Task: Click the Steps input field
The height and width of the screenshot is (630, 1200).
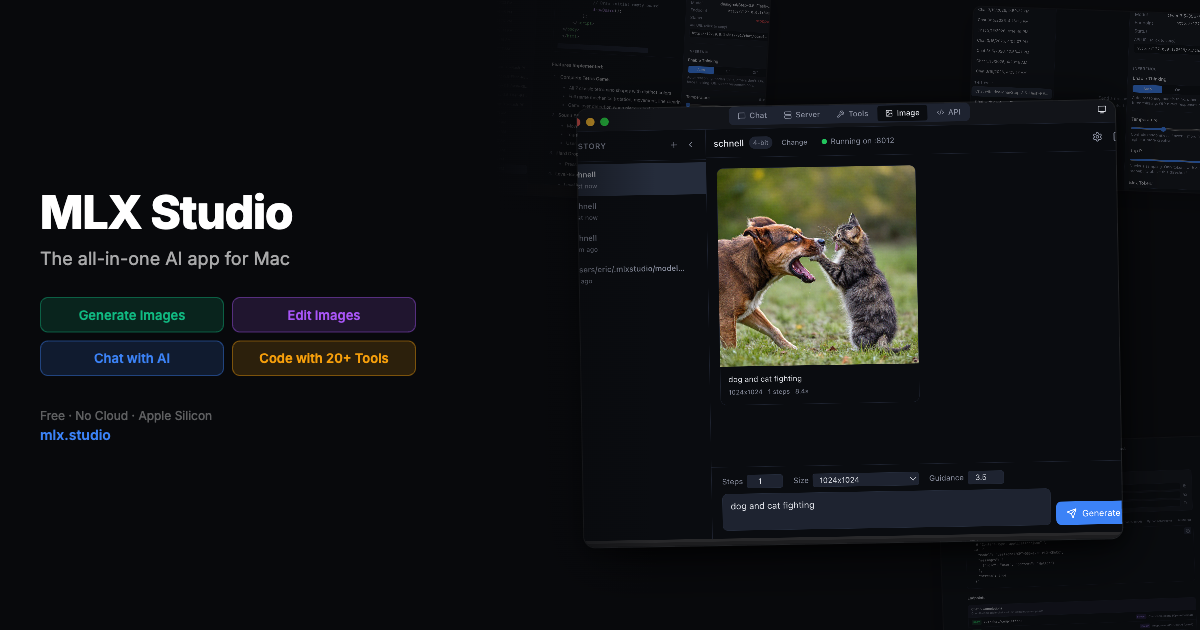Action: click(x=765, y=481)
